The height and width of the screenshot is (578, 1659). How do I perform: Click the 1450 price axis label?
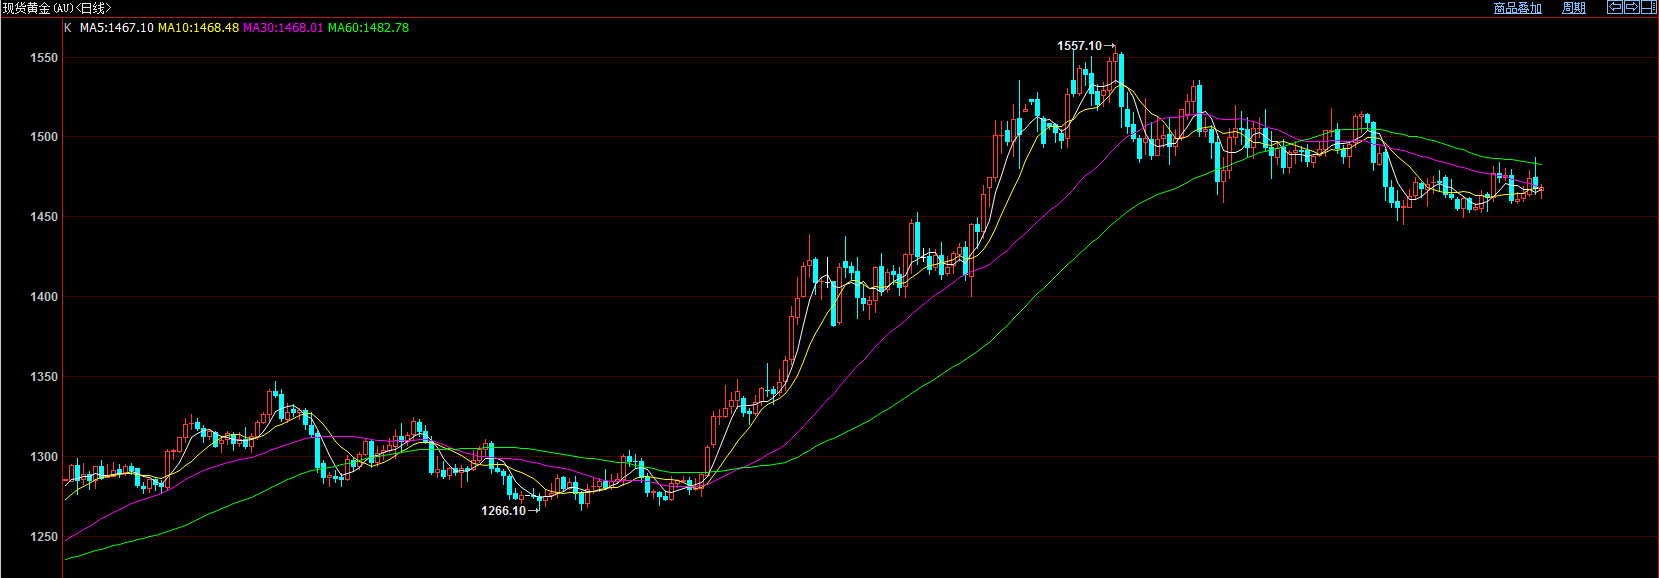tap(44, 217)
